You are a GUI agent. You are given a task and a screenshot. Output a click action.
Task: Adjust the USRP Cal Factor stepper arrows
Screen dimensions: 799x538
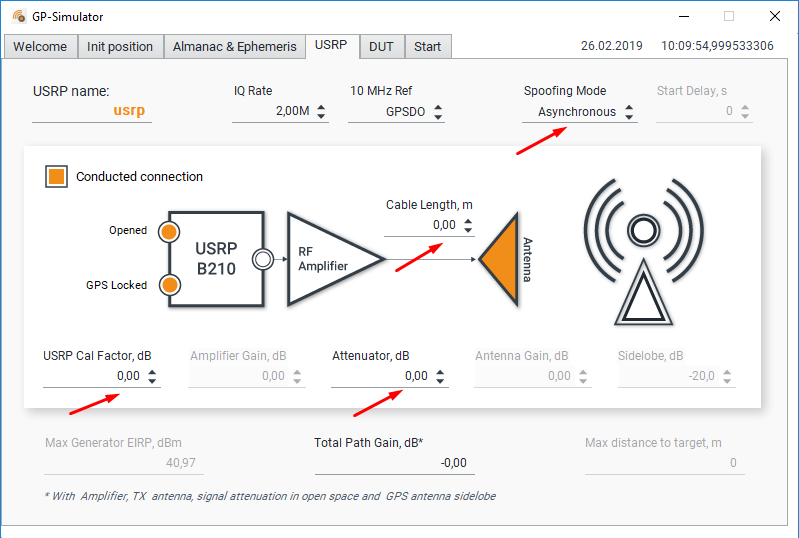coord(152,377)
